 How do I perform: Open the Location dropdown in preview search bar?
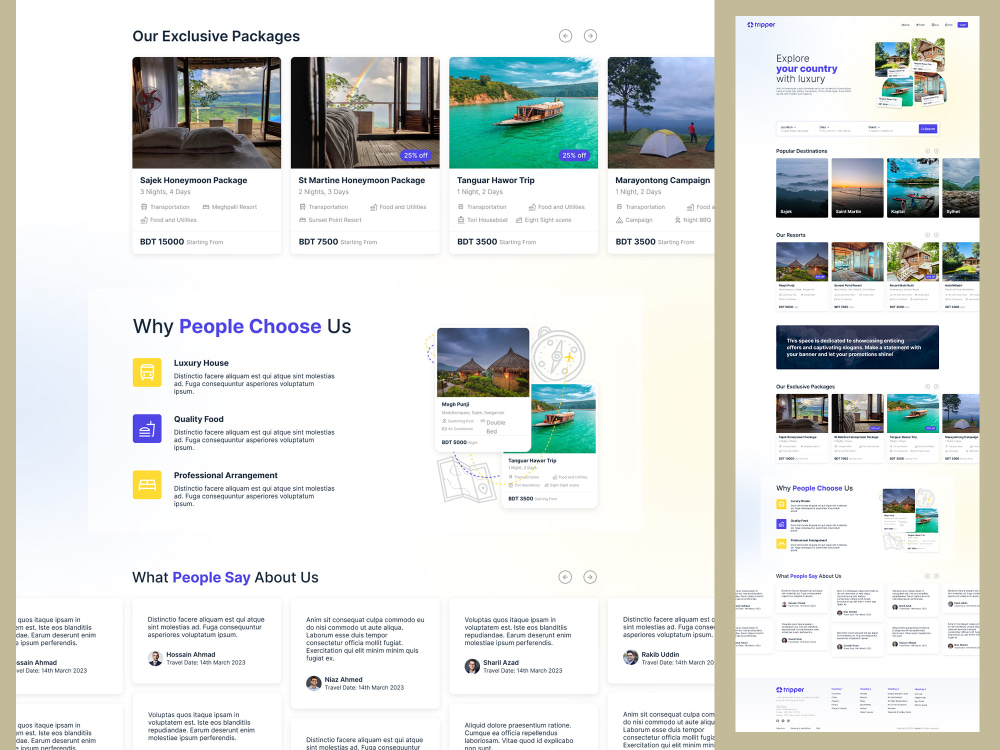[x=788, y=128]
